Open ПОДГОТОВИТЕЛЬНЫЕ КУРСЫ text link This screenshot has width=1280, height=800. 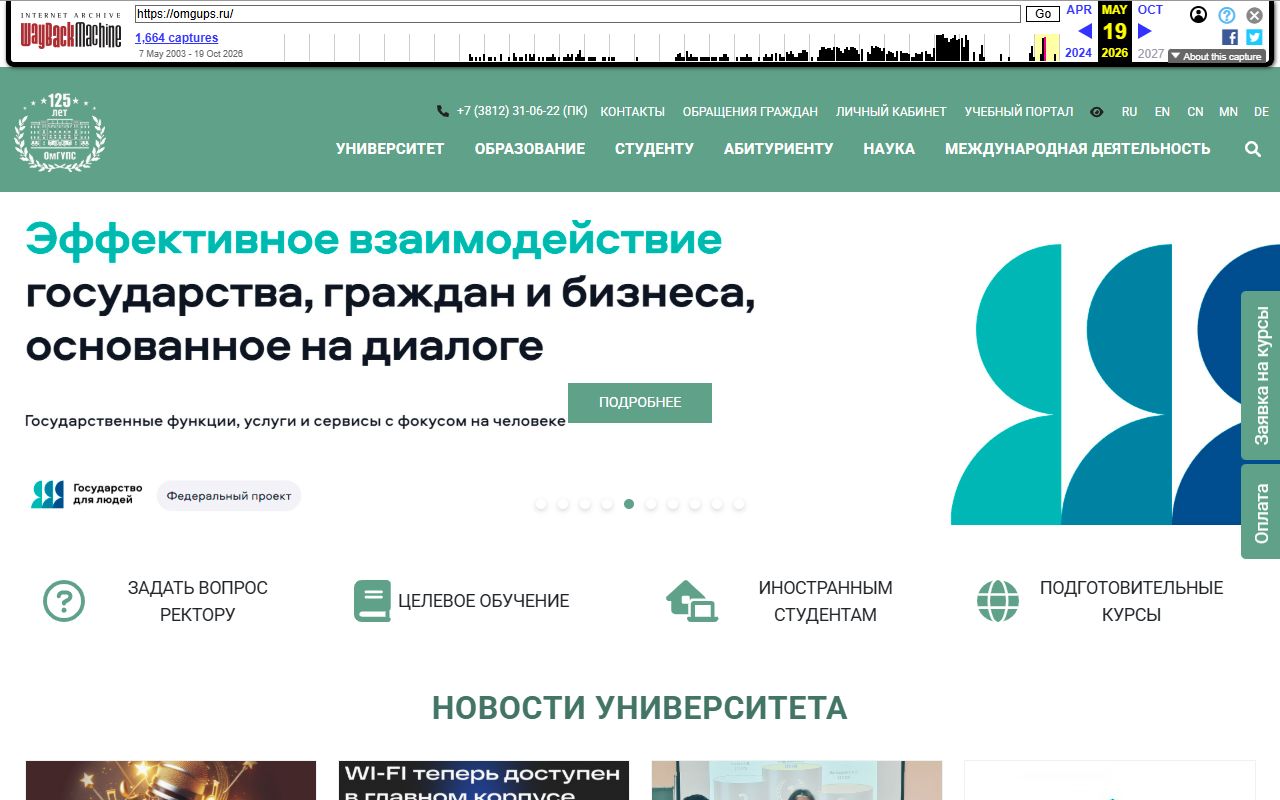1131,601
